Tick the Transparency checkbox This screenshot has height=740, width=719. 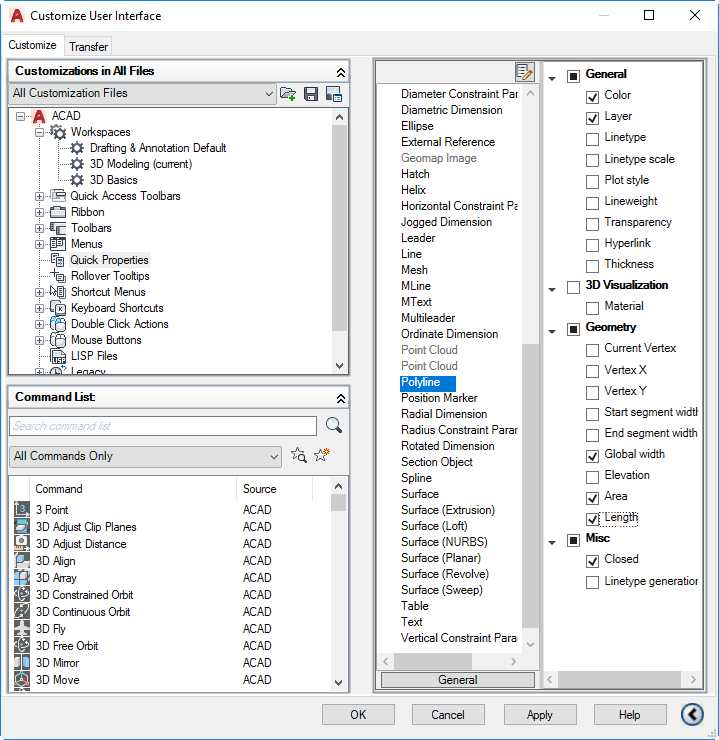pos(592,224)
